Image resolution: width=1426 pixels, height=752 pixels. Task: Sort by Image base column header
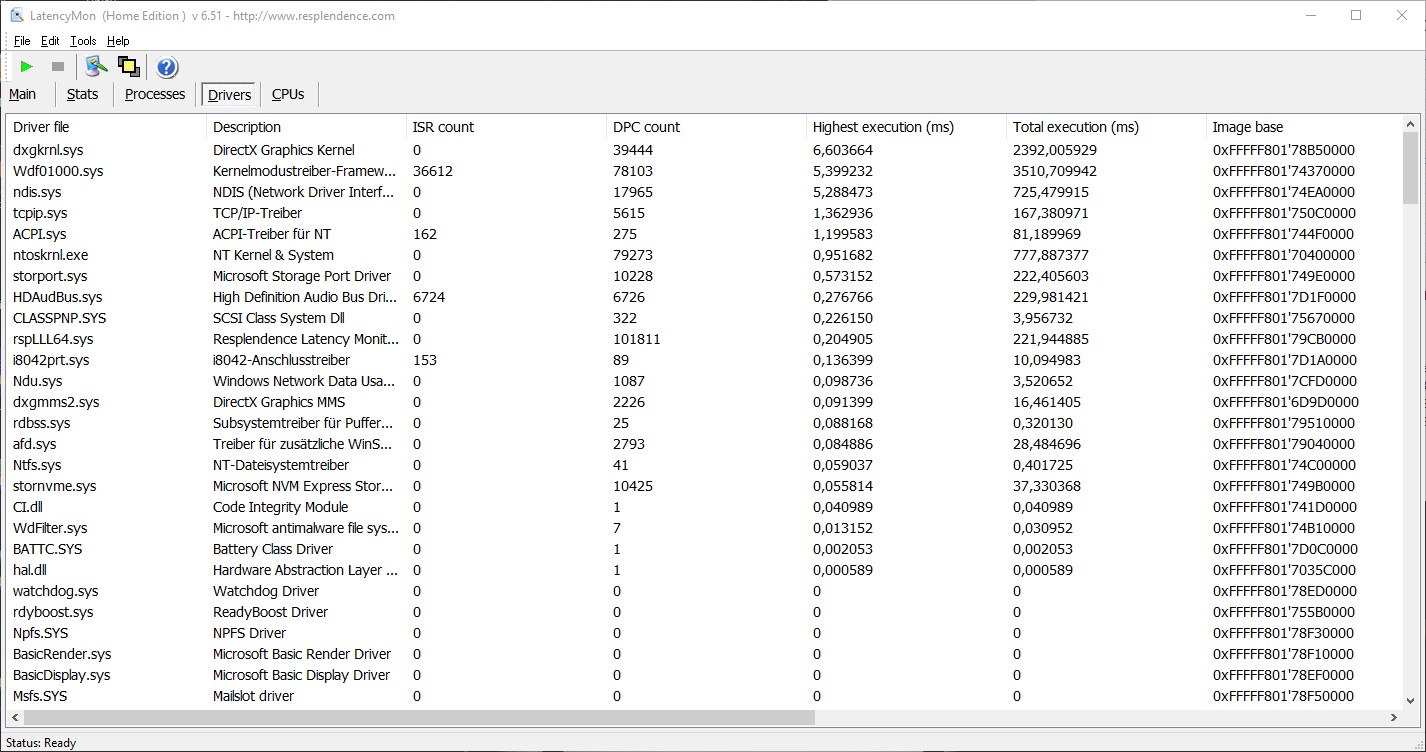(1304, 127)
